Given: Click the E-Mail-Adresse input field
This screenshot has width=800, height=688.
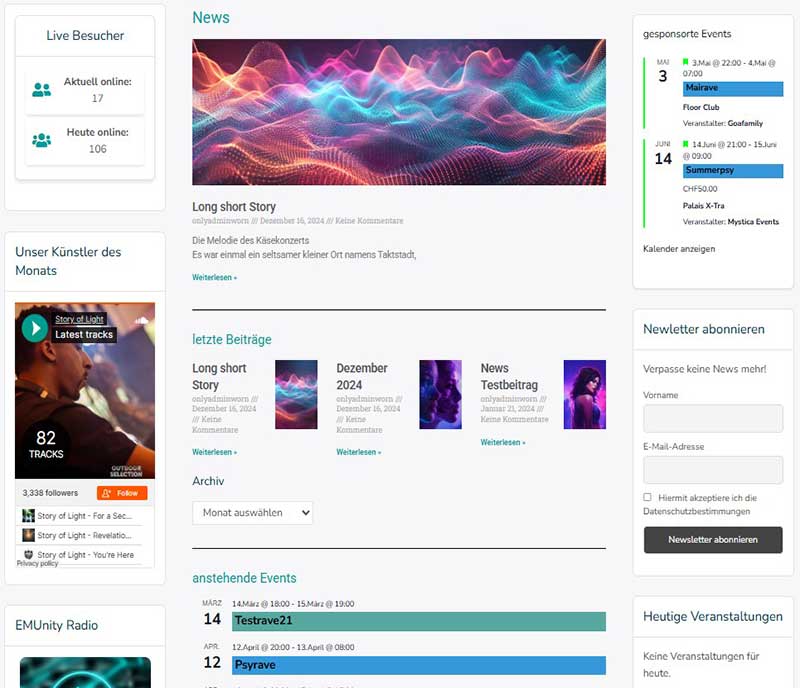Looking at the screenshot, I should click(x=713, y=470).
